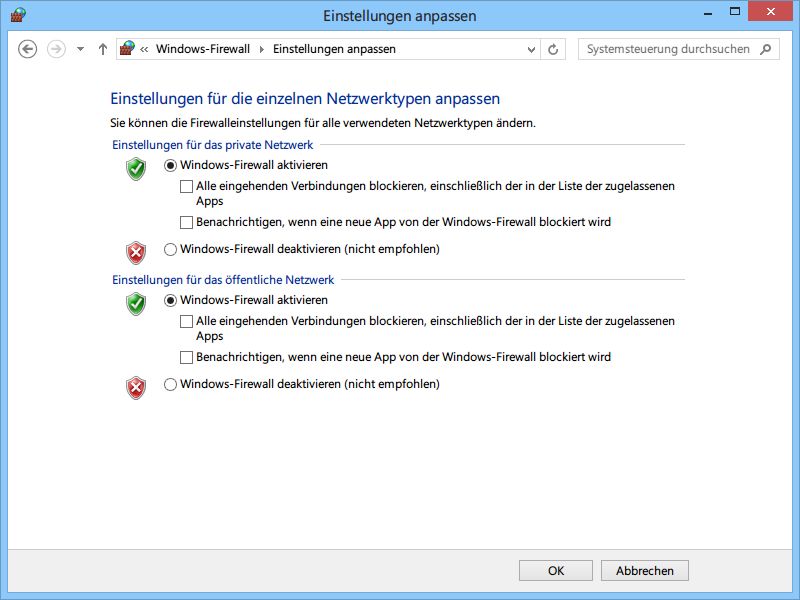
Task: Enable notifications for blocked apps in the private network
Action: pos(186,222)
